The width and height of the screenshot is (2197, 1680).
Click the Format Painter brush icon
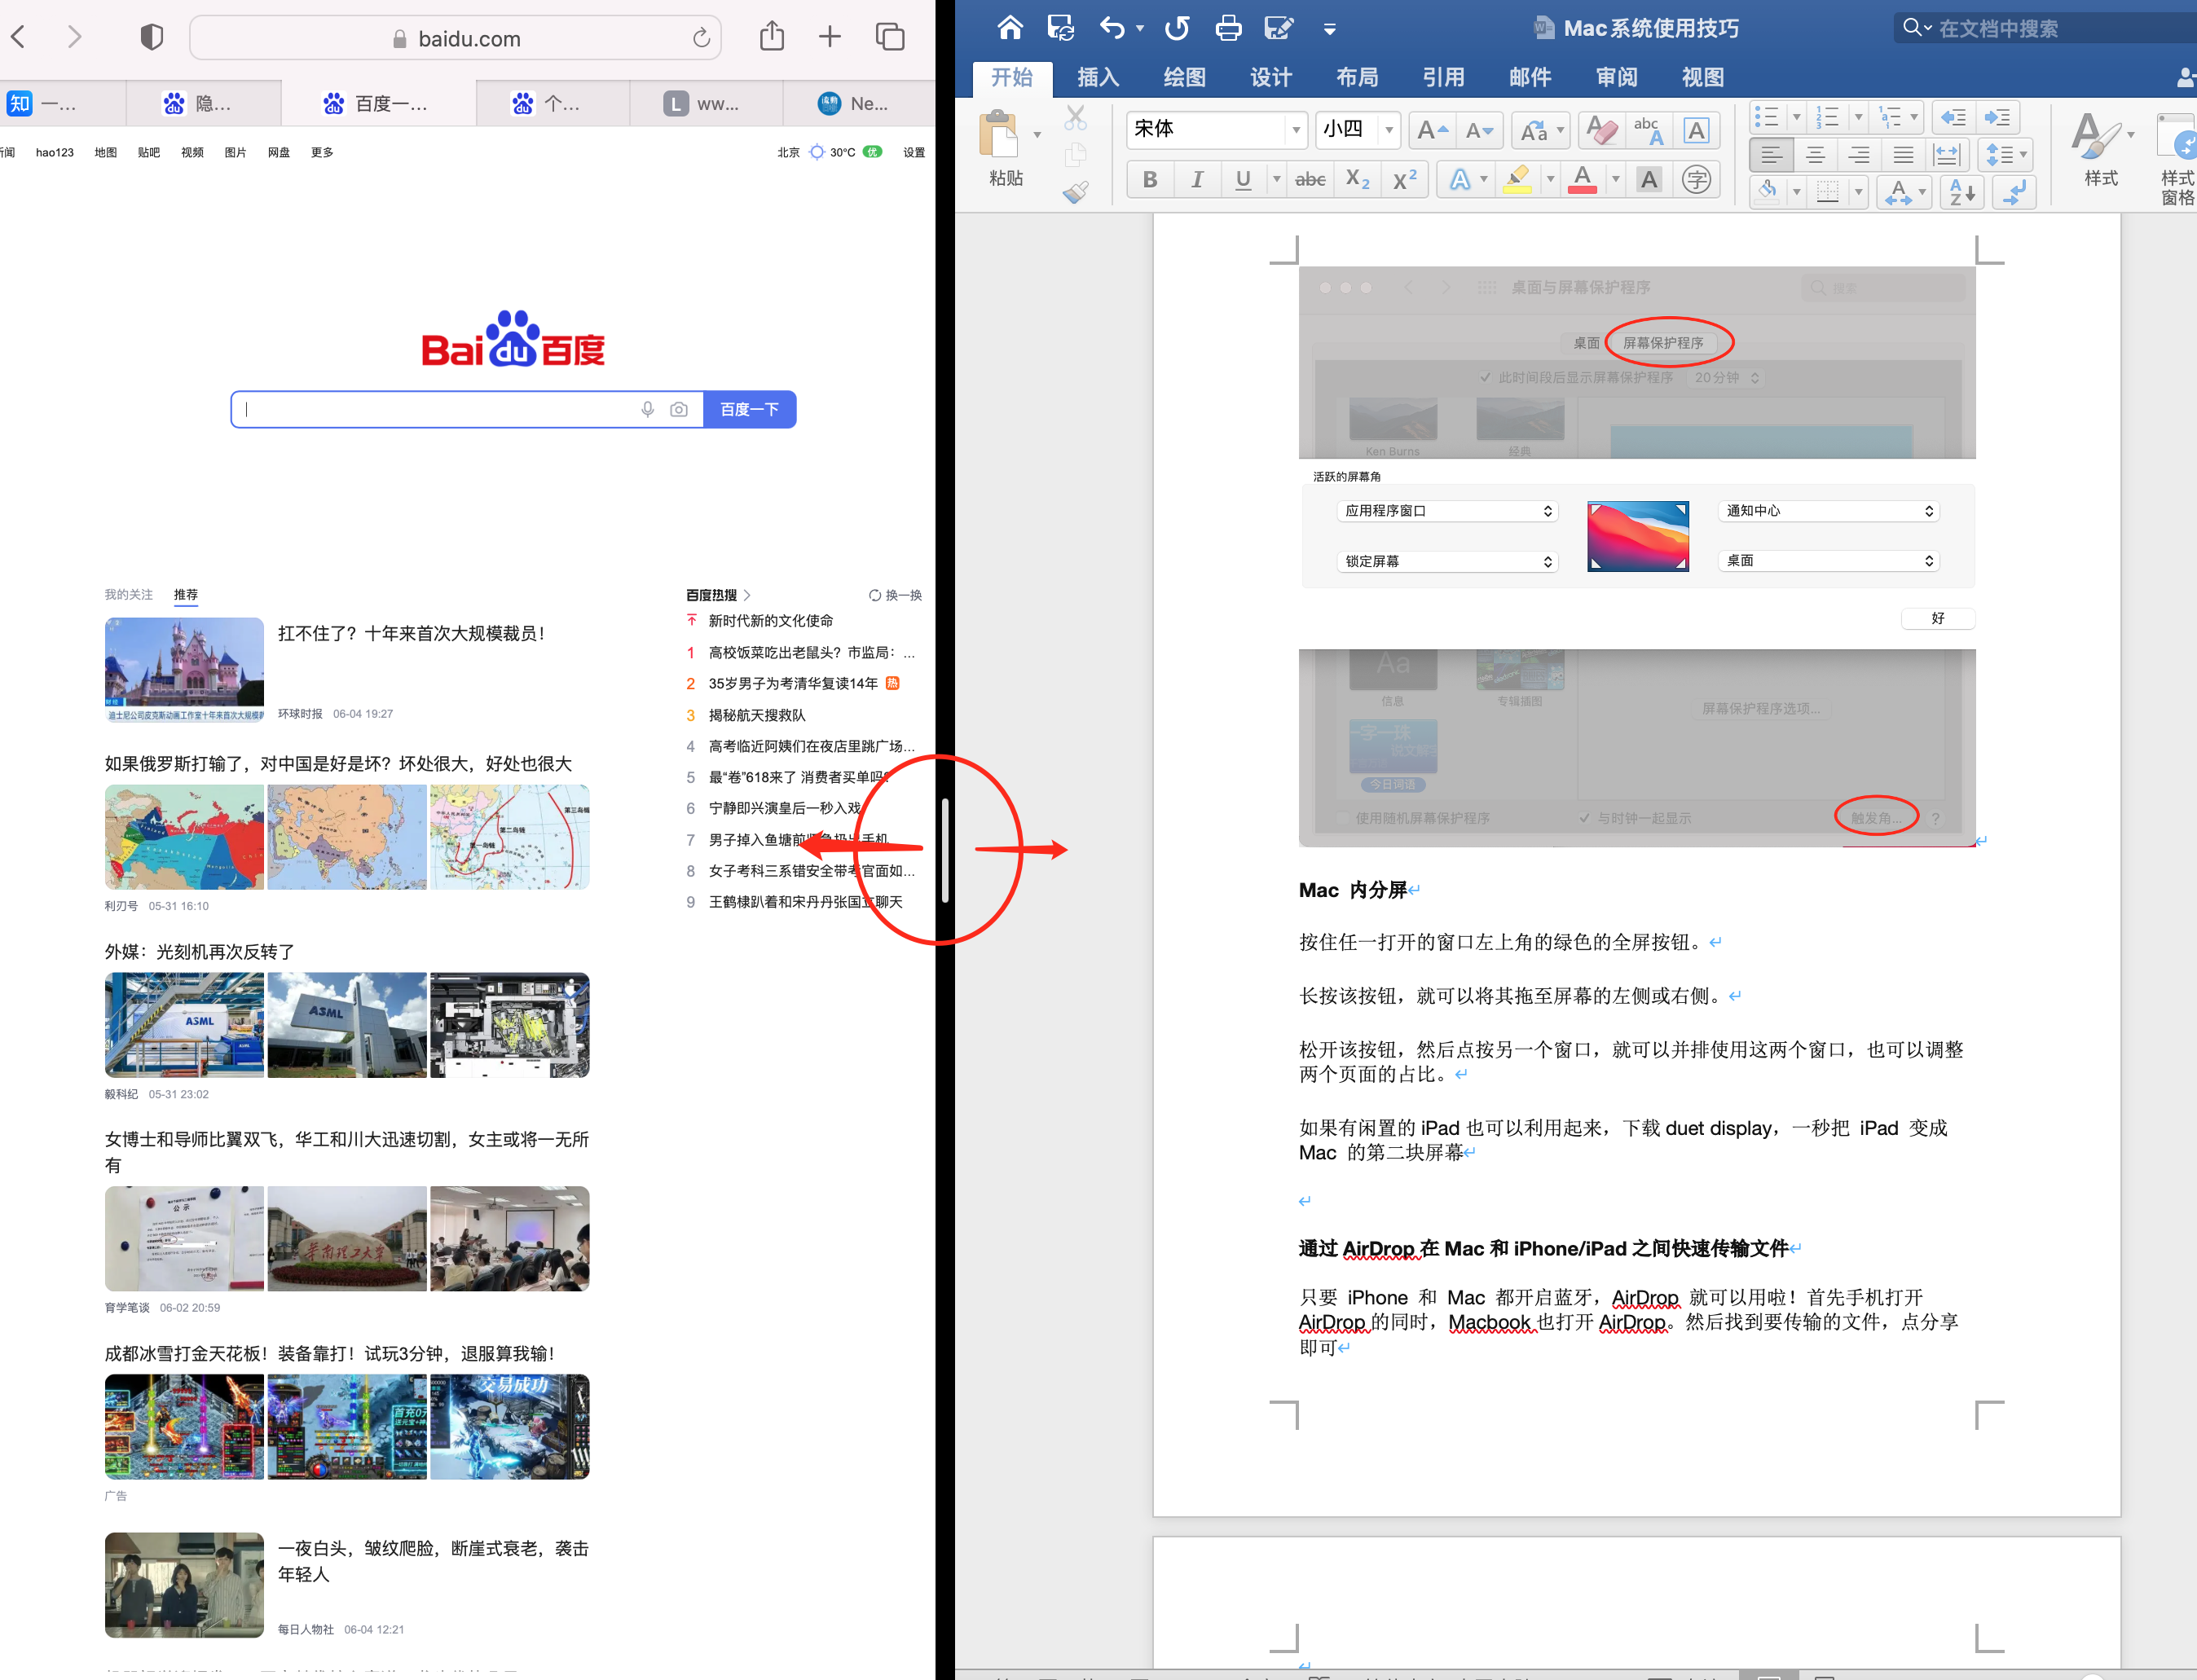coord(1075,192)
